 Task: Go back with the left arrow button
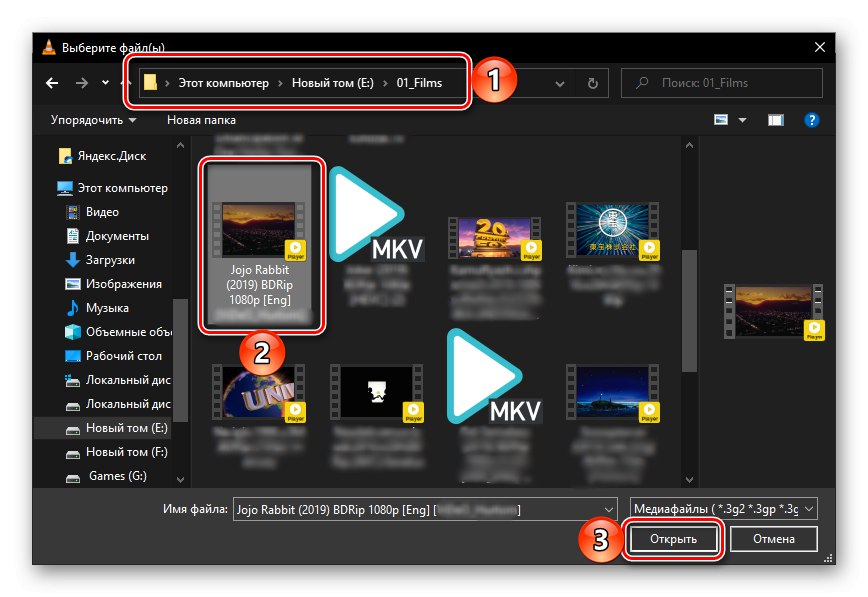(x=52, y=83)
